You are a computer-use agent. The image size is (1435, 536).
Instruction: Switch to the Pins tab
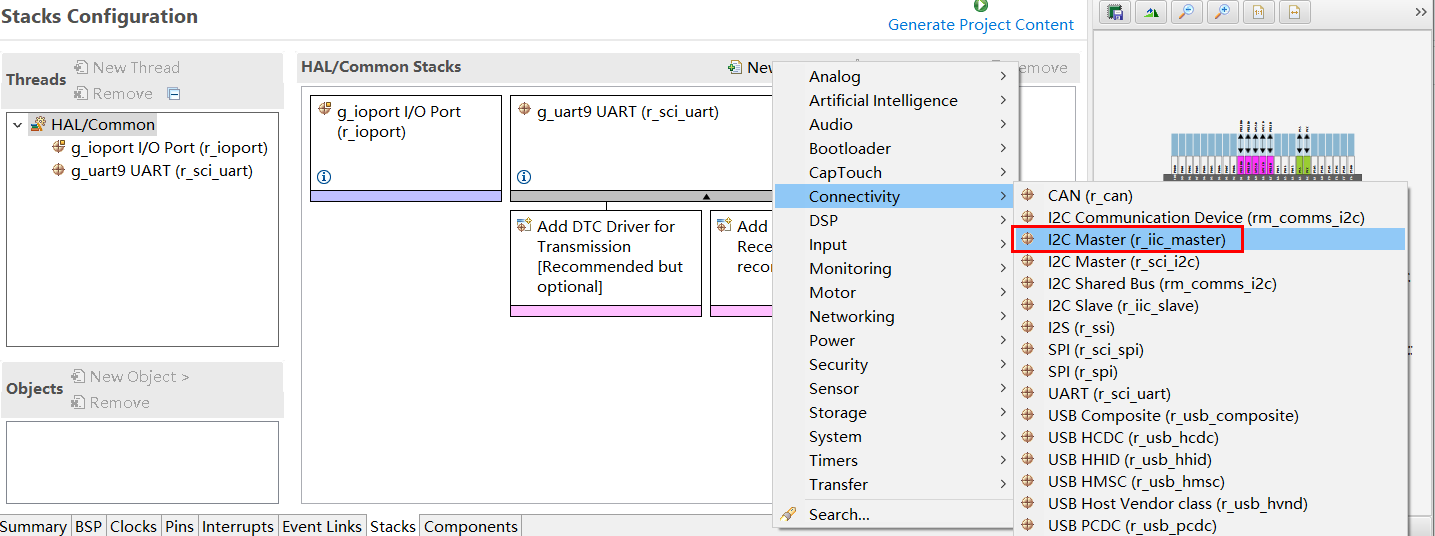179,526
